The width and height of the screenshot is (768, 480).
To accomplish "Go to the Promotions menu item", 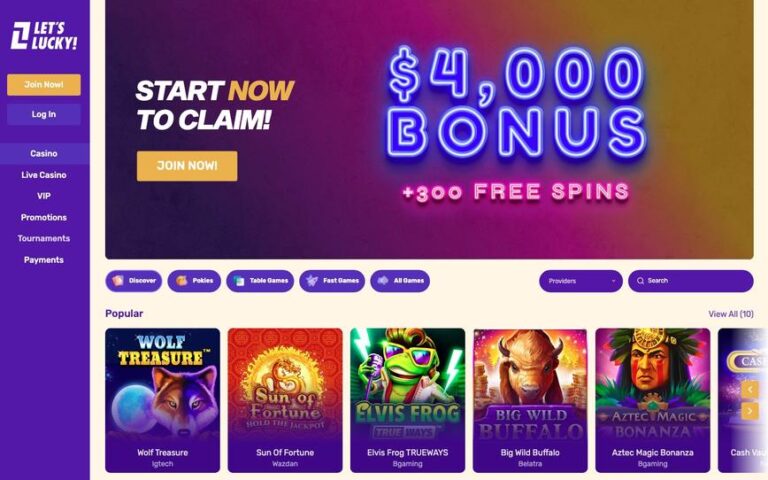I will [44, 217].
